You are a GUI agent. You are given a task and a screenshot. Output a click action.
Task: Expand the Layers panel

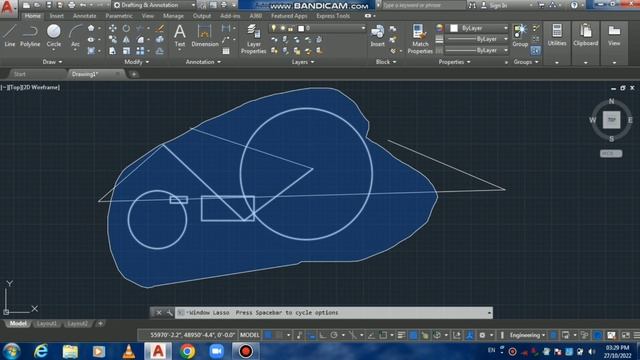click(303, 62)
